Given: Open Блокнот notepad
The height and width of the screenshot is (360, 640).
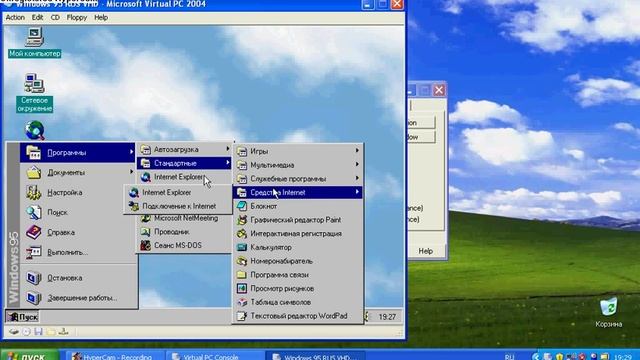Looking at the screenshot, I should click(298, 206).
